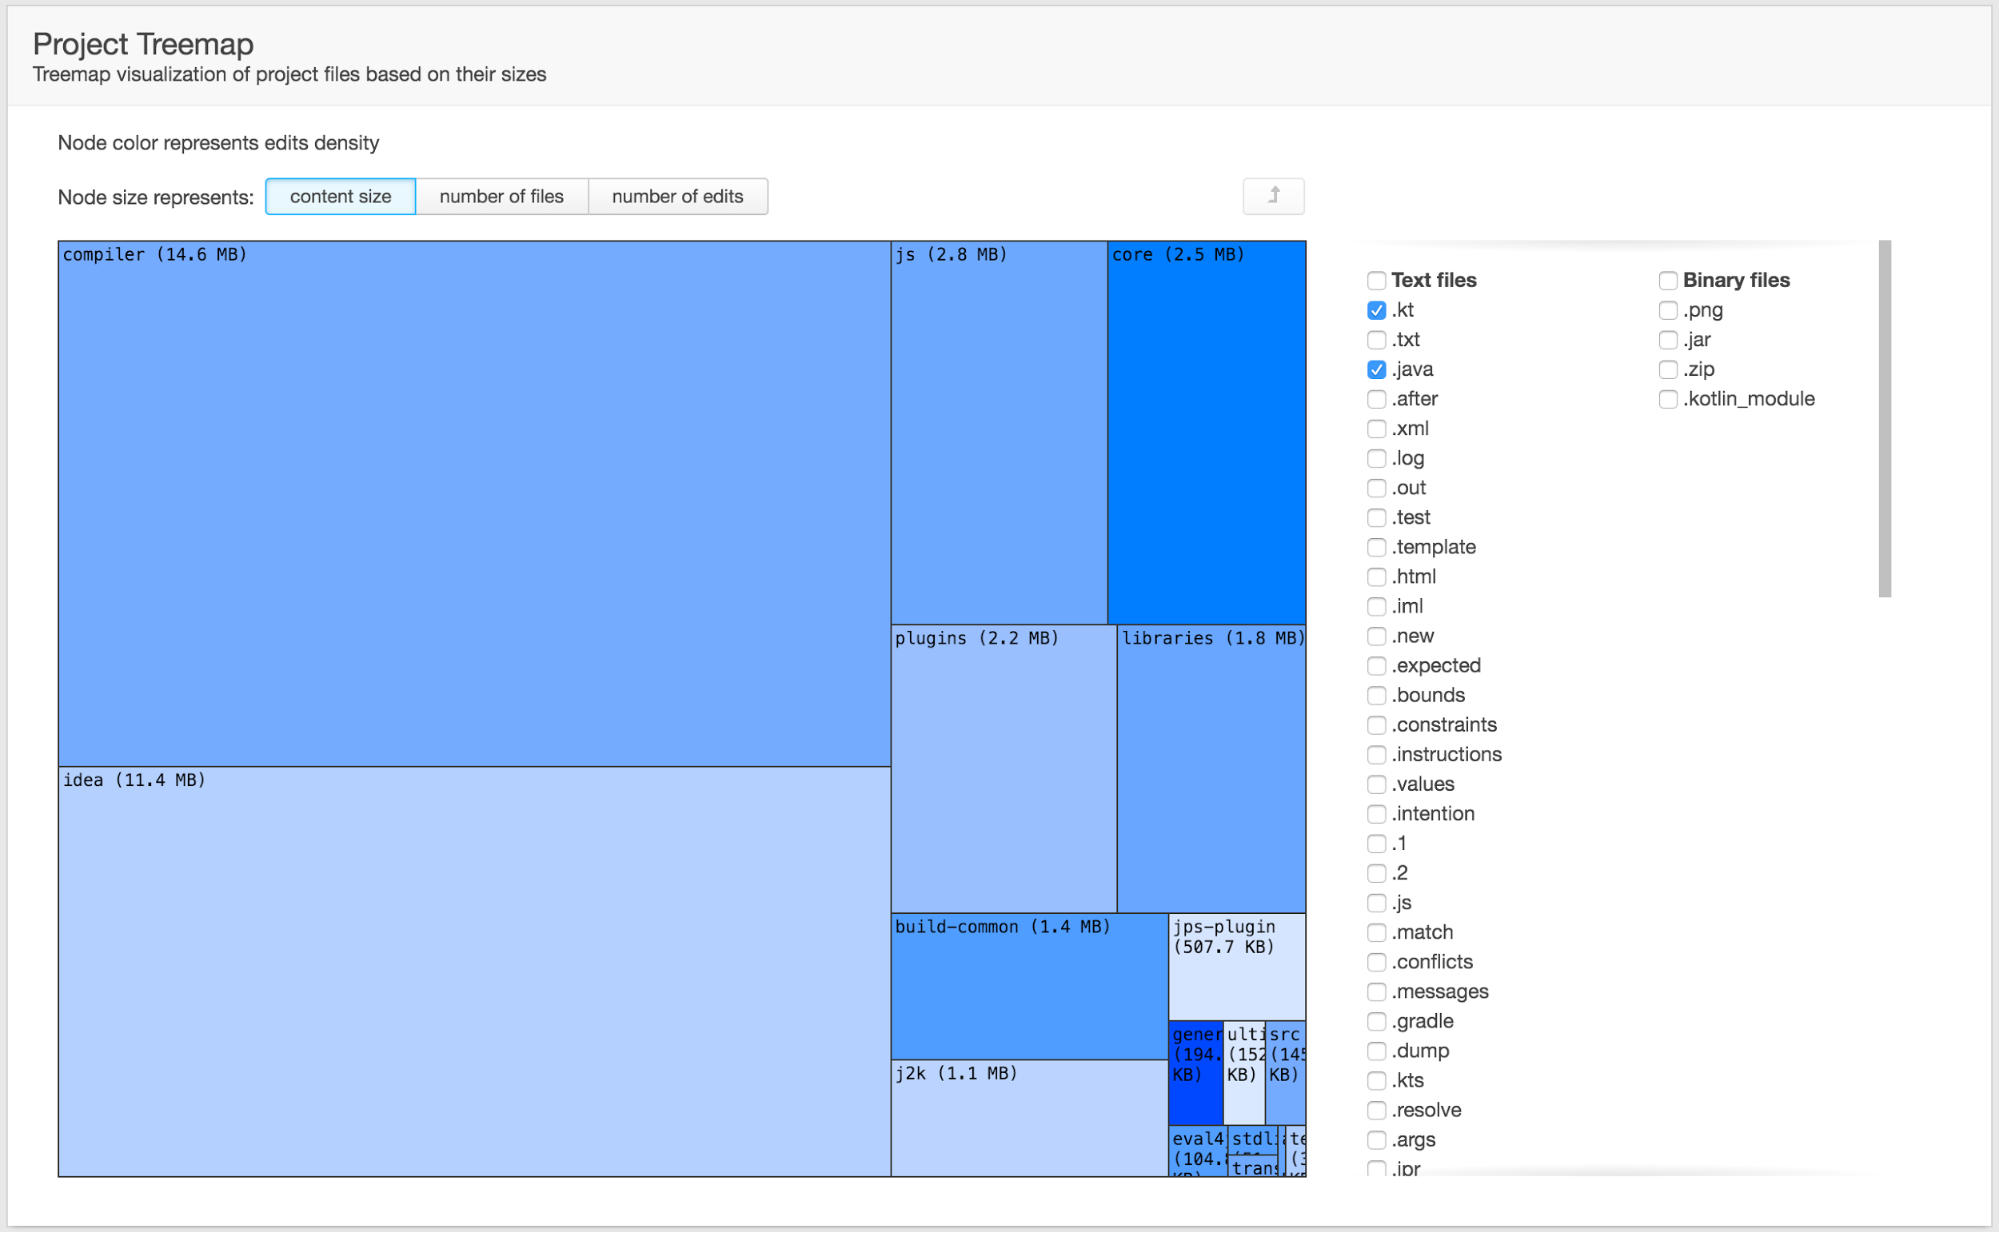Image resolution: width=1999 pixels, height=1233 pixels.
Task: Enable the .kotlin_module binary filter
Action: pos(1668,399)
